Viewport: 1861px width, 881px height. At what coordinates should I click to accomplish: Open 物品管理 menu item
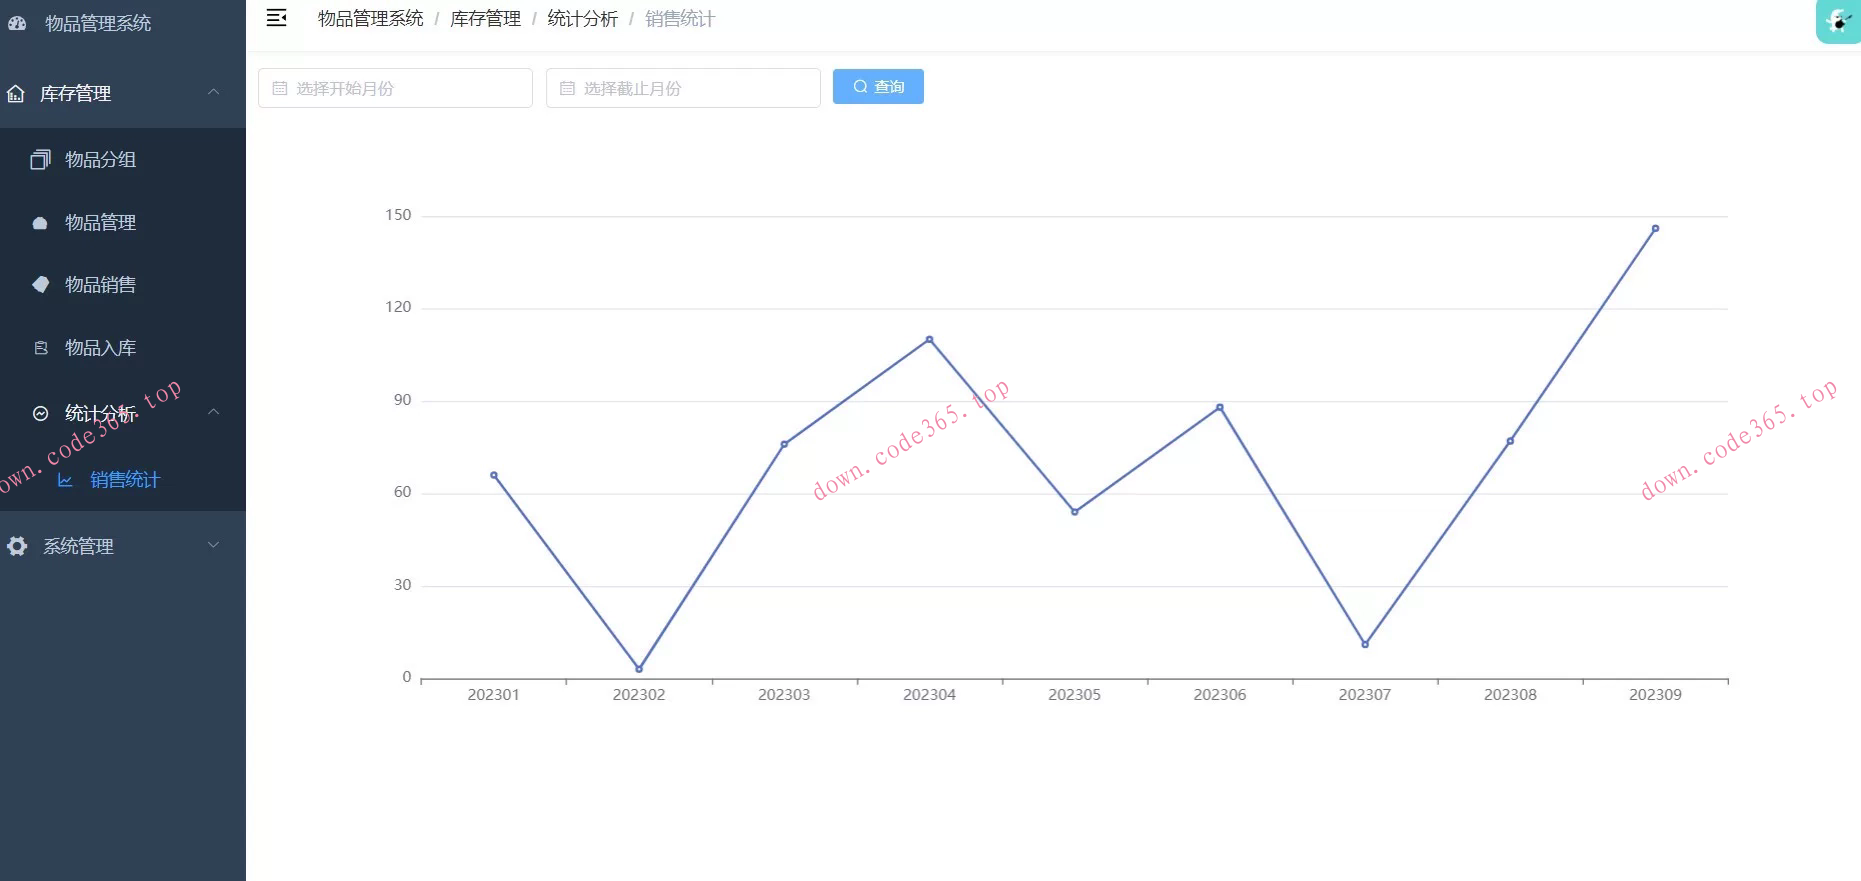(x=123, y=223)
